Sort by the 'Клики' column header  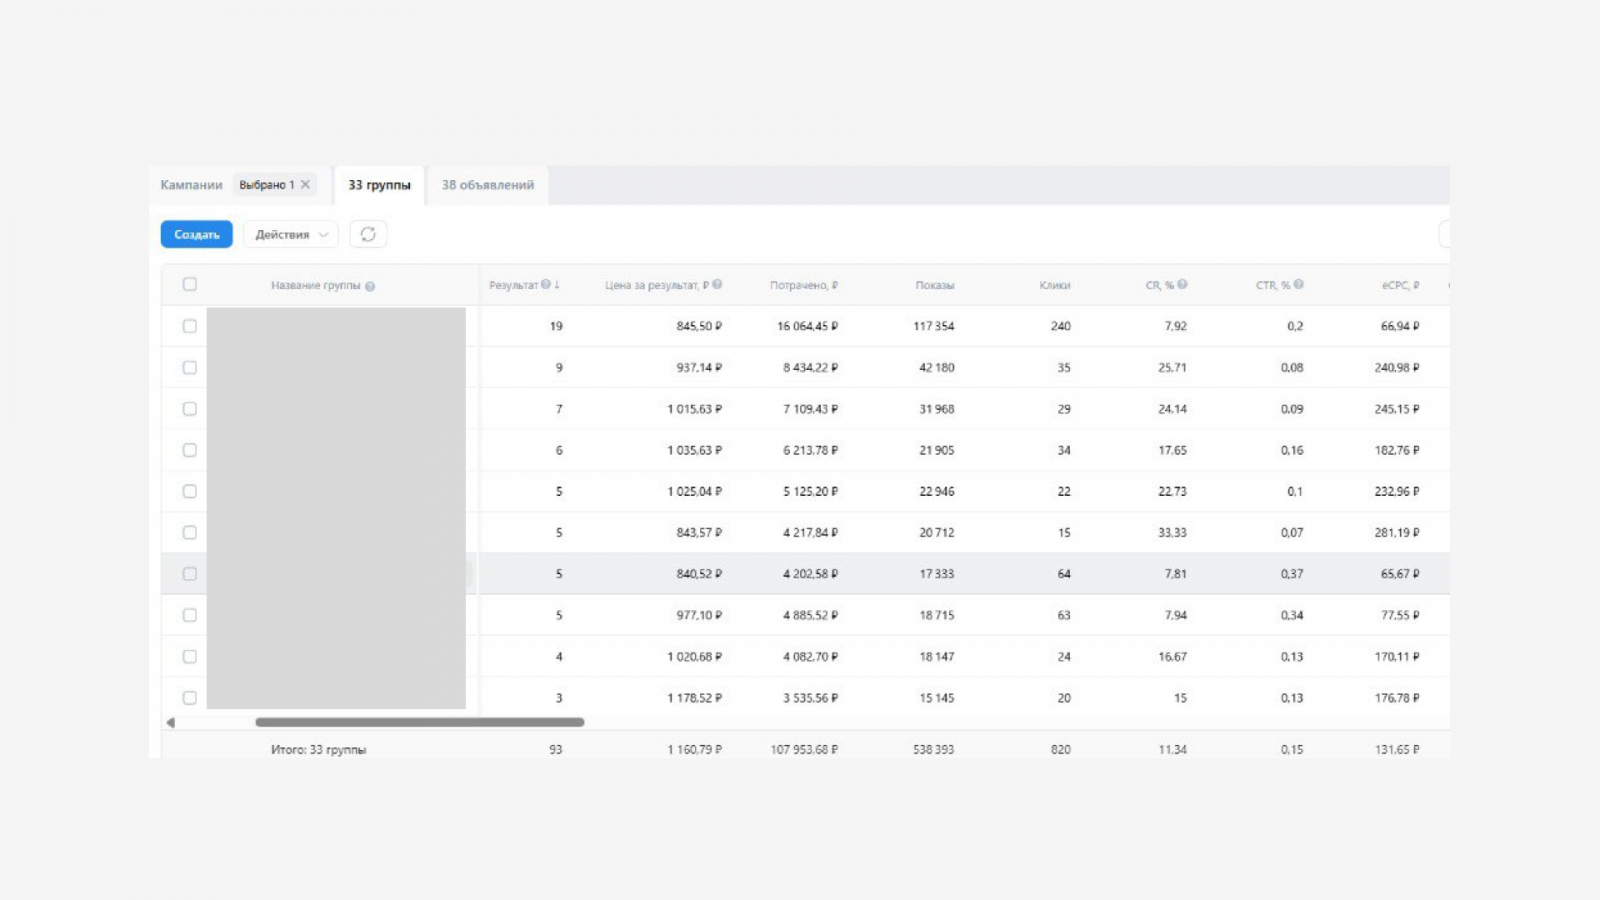click(x=1055, y=285)
